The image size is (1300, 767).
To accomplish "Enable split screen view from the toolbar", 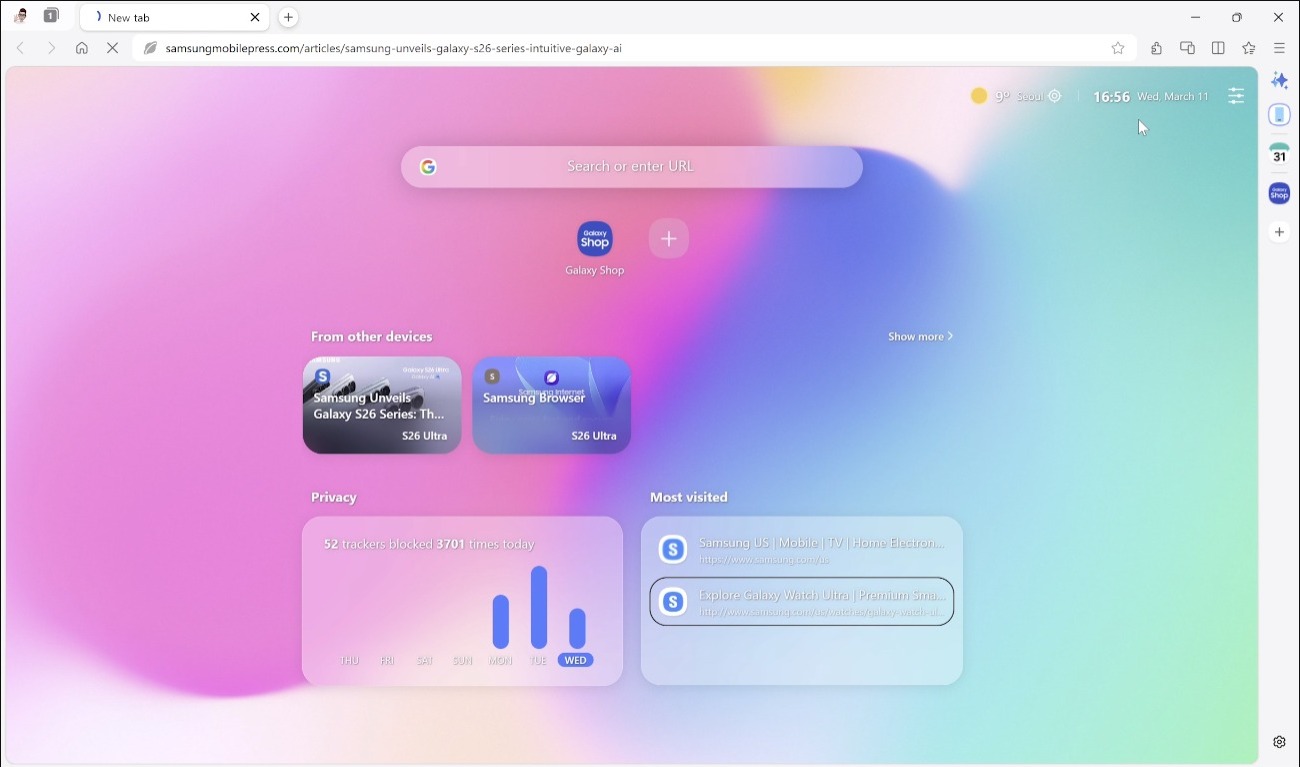I will click(1217, 47).
